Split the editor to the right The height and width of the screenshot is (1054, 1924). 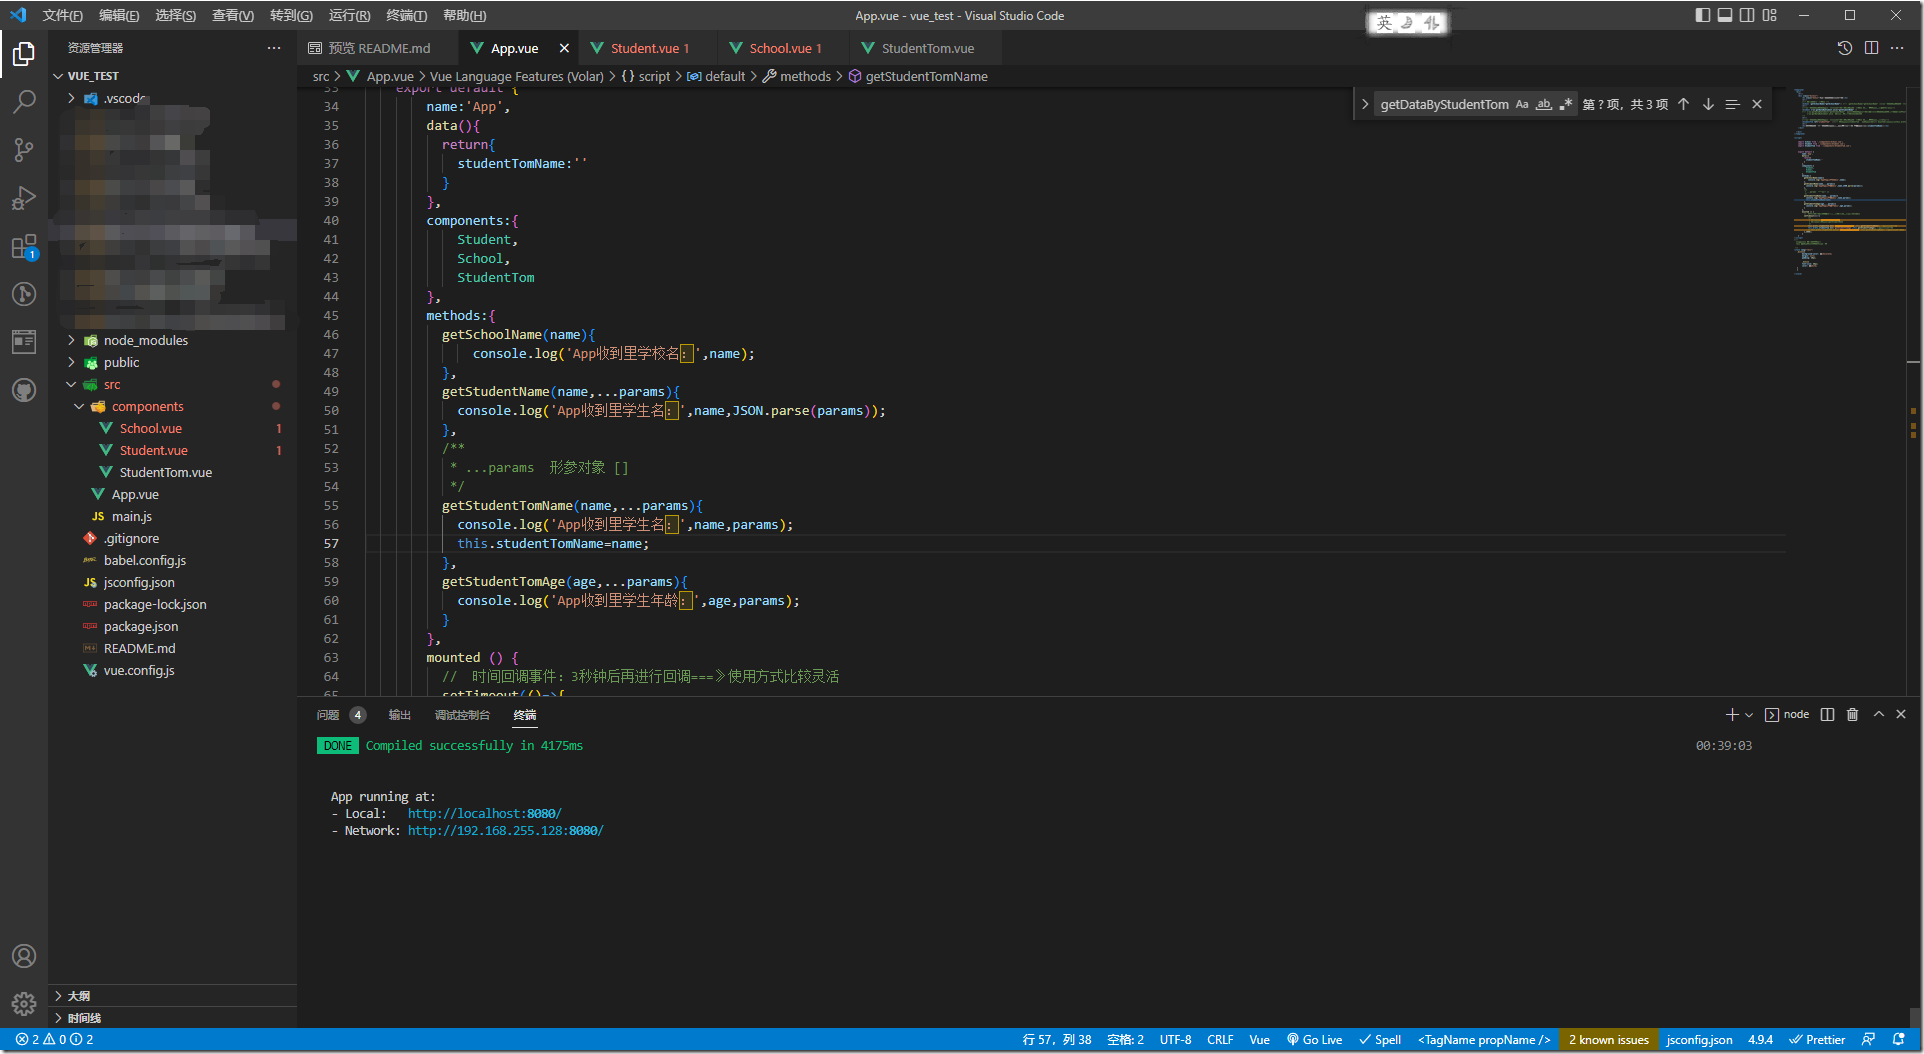pos(1871,48)
